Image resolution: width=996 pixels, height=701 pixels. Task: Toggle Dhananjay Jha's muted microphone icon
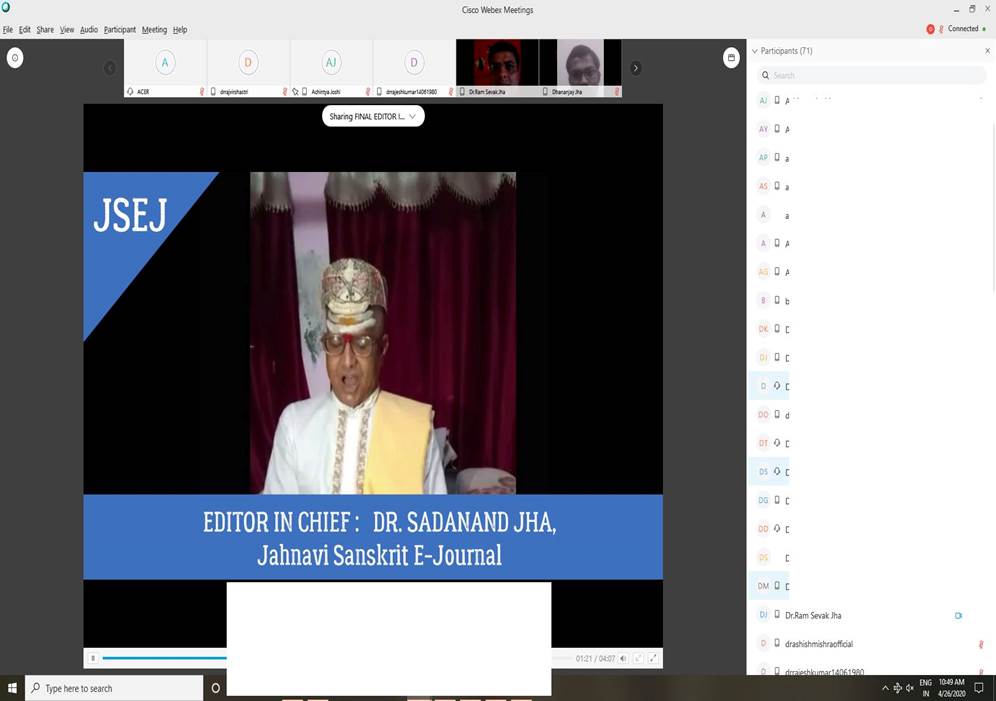(617, 91)
